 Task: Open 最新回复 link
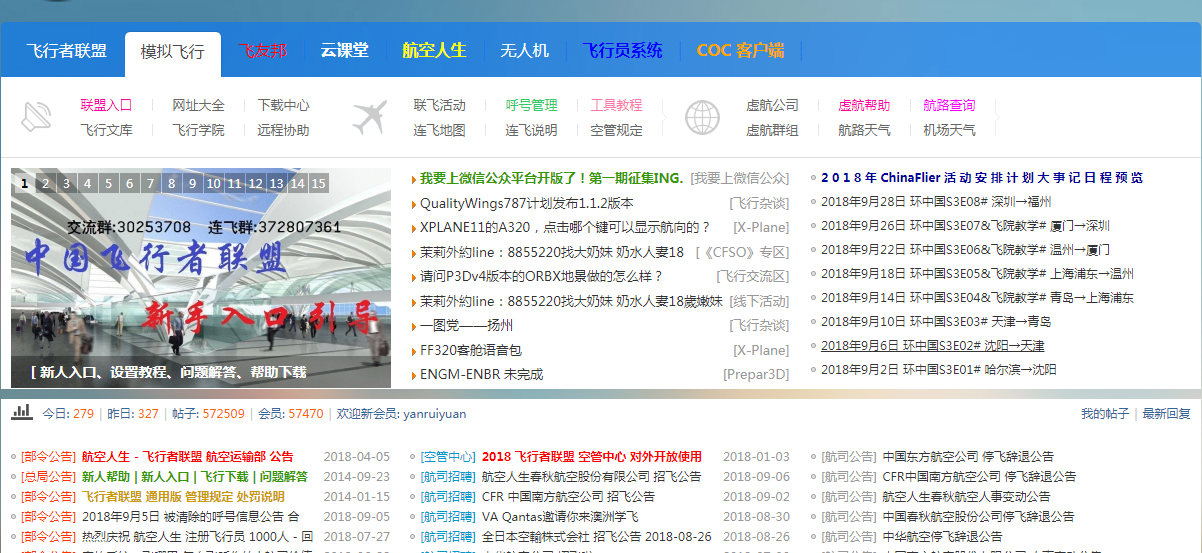1167,413
